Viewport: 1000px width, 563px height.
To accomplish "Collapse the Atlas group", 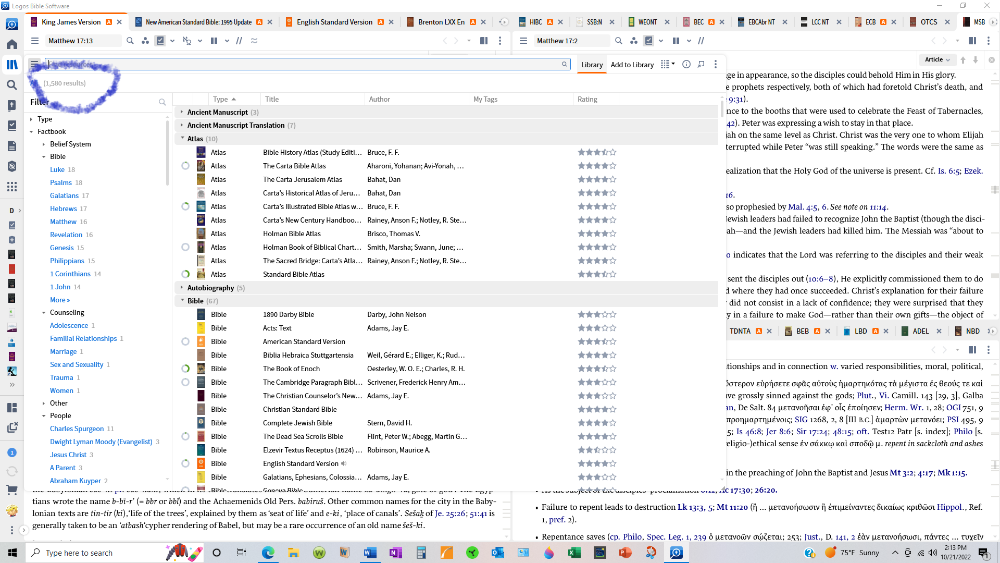I will point(182,138).
